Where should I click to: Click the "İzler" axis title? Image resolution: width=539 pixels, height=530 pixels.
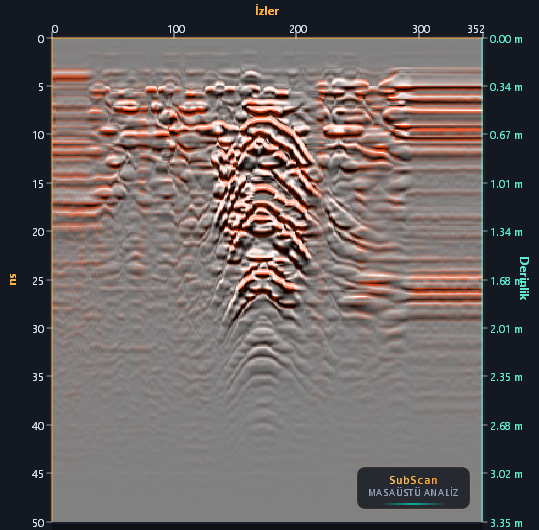pos(267,11)
